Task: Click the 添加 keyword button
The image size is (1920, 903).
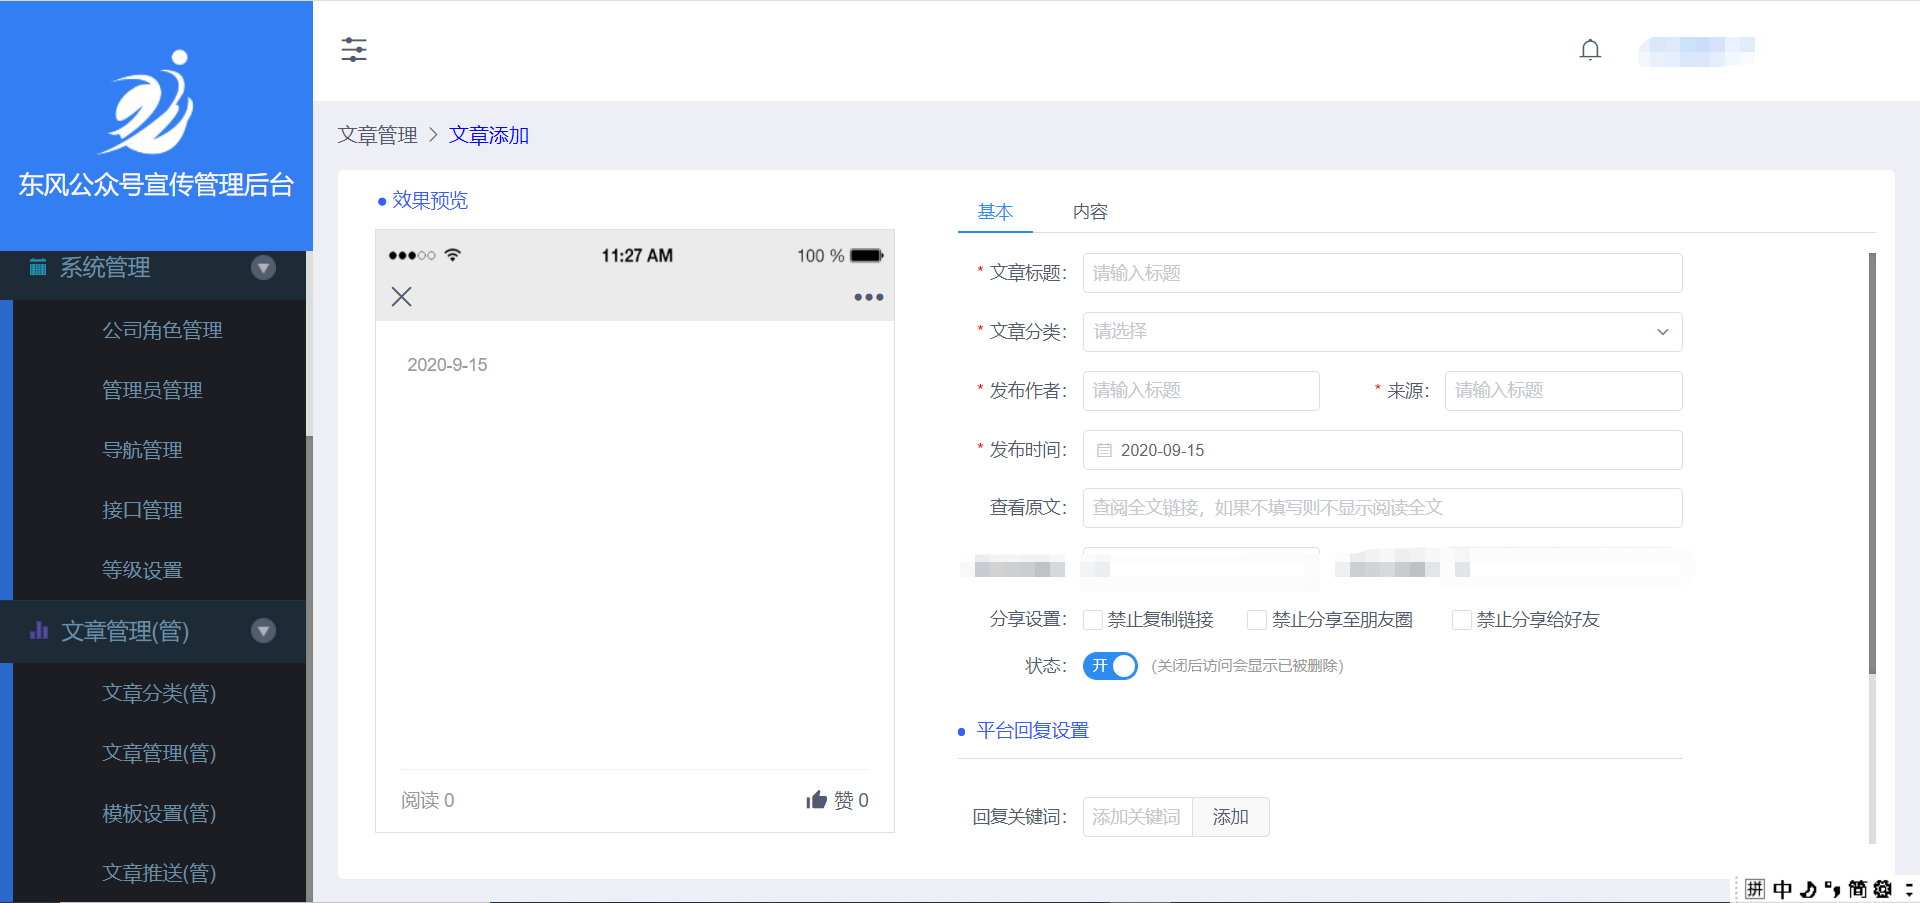Action: tap(1230, 817)
